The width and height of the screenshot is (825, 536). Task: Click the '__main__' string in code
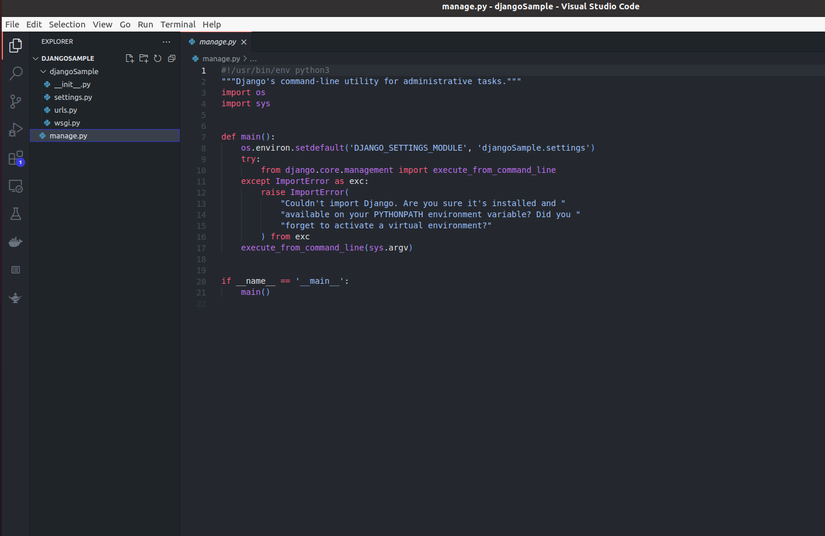(x=319, y=281)
